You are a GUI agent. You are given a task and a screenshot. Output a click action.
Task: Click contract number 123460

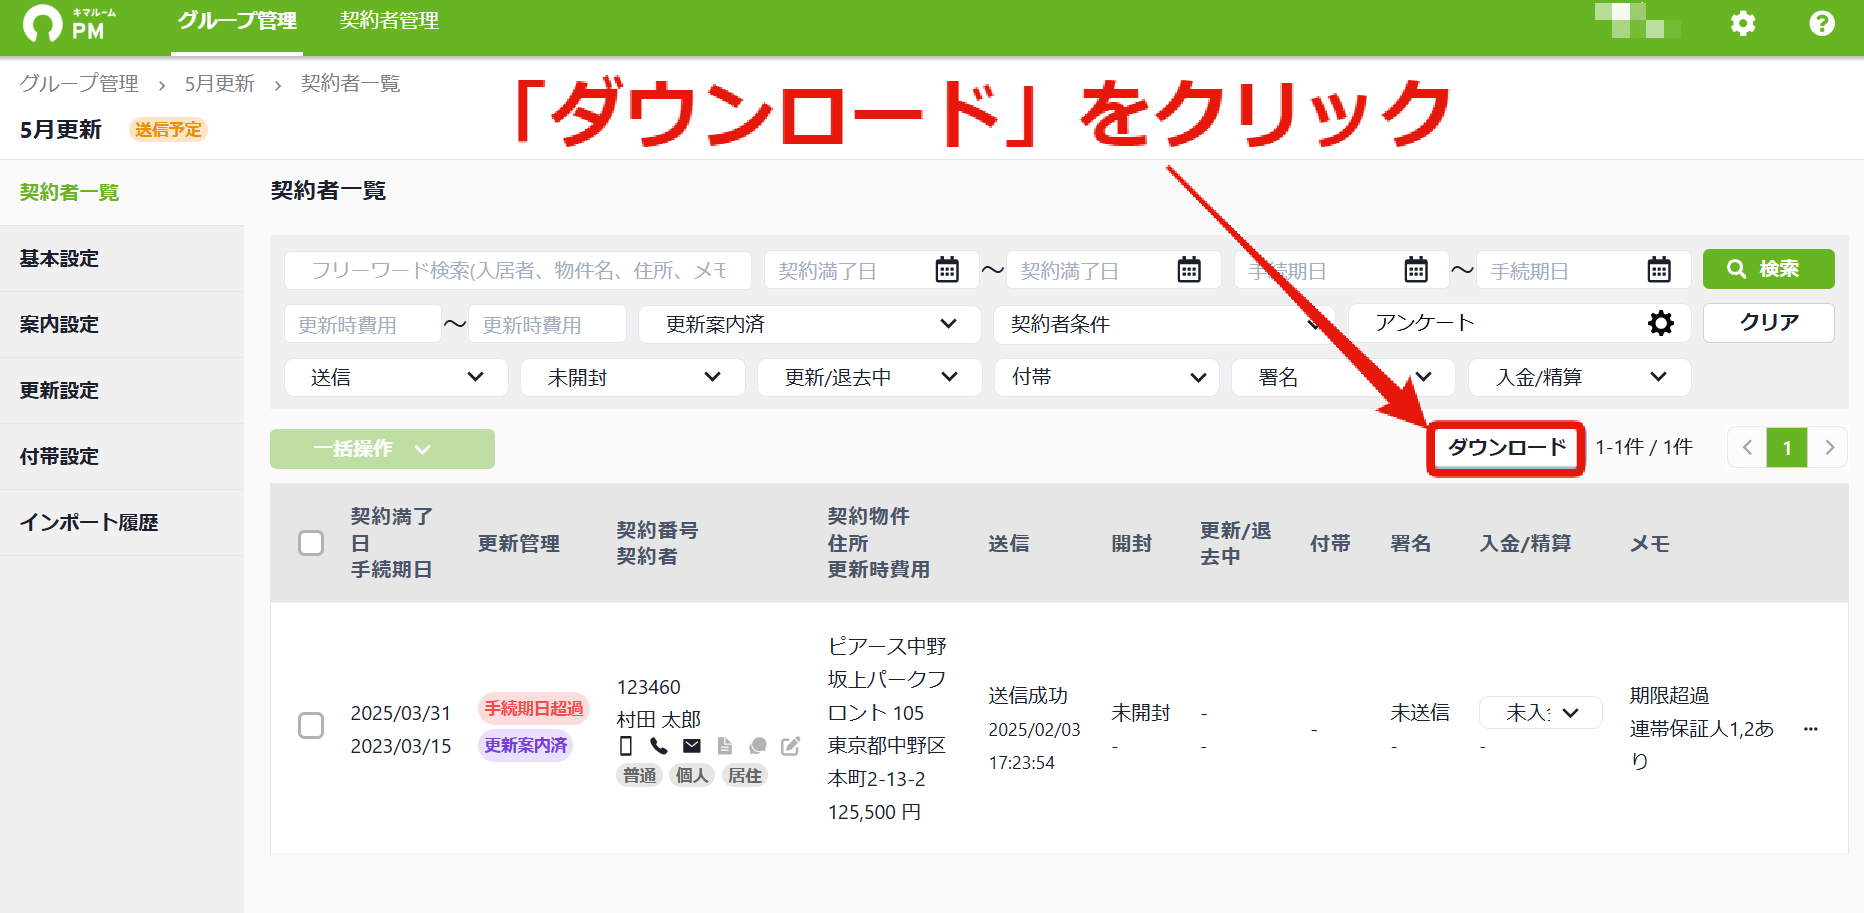[649, 688]
